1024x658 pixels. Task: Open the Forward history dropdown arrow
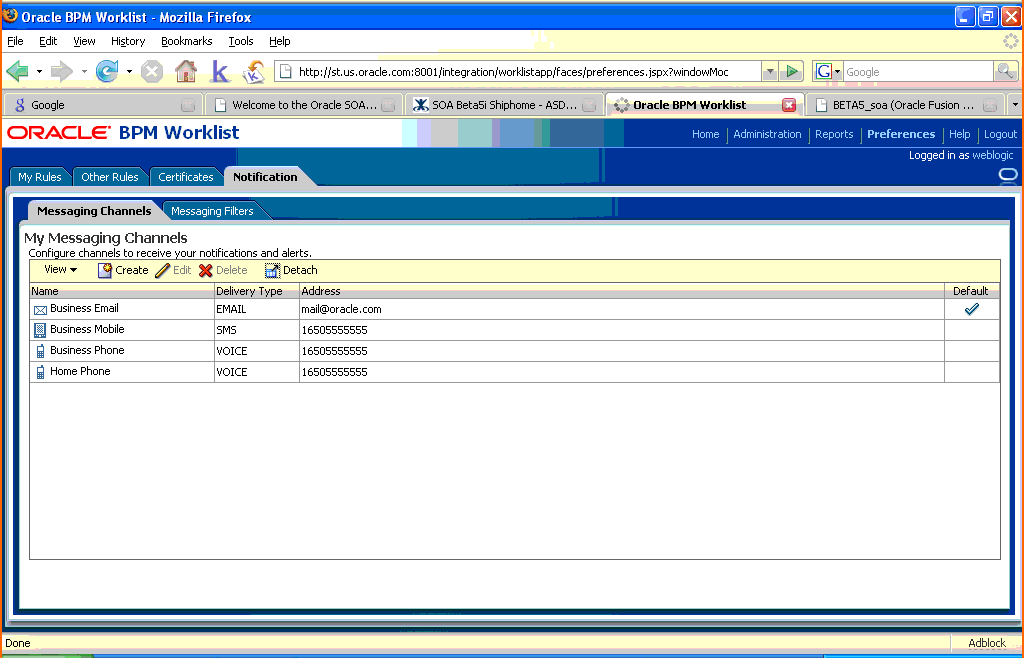click(84, 71)
